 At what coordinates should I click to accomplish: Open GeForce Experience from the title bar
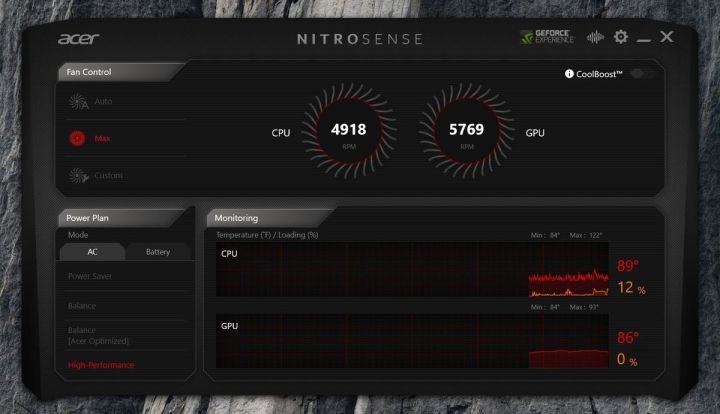[547, 37]
